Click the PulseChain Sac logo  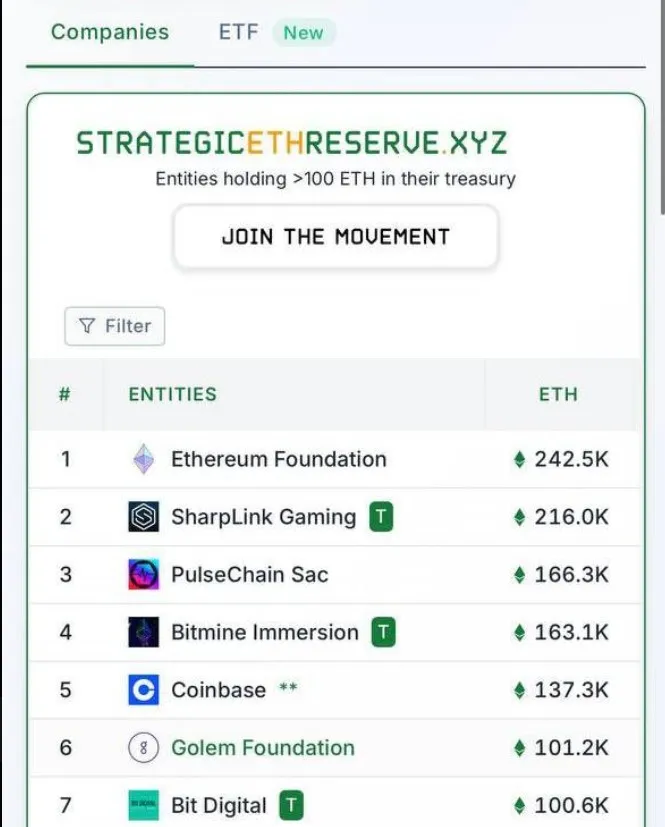point(142,575)
